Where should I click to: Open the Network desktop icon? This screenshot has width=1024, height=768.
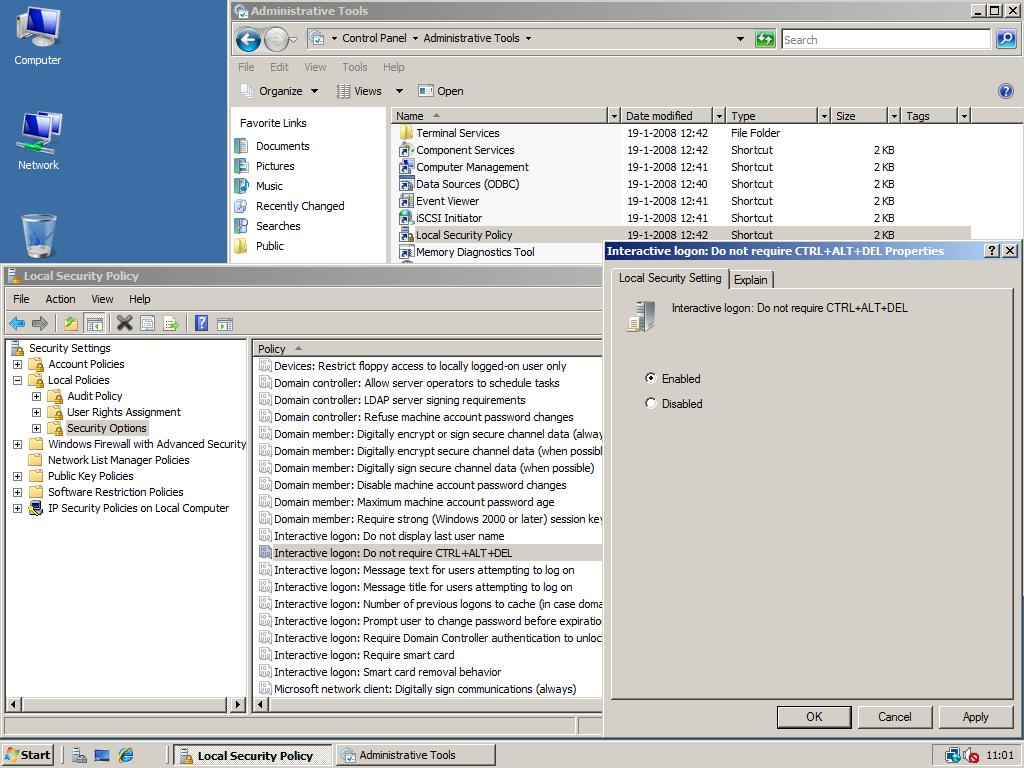point(38,141)
